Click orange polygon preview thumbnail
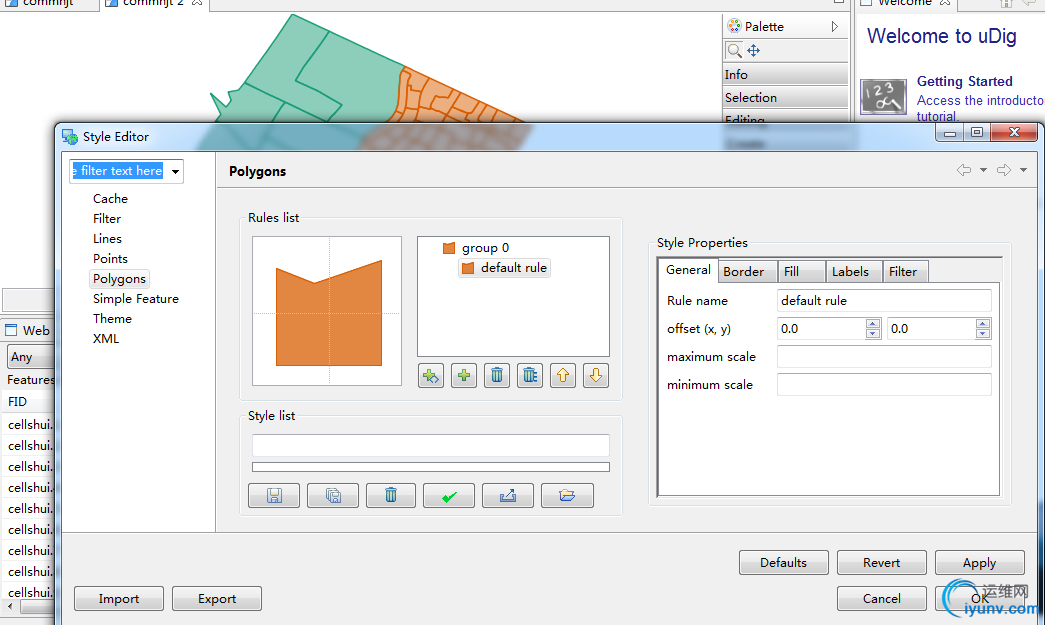 coord(327,311)
